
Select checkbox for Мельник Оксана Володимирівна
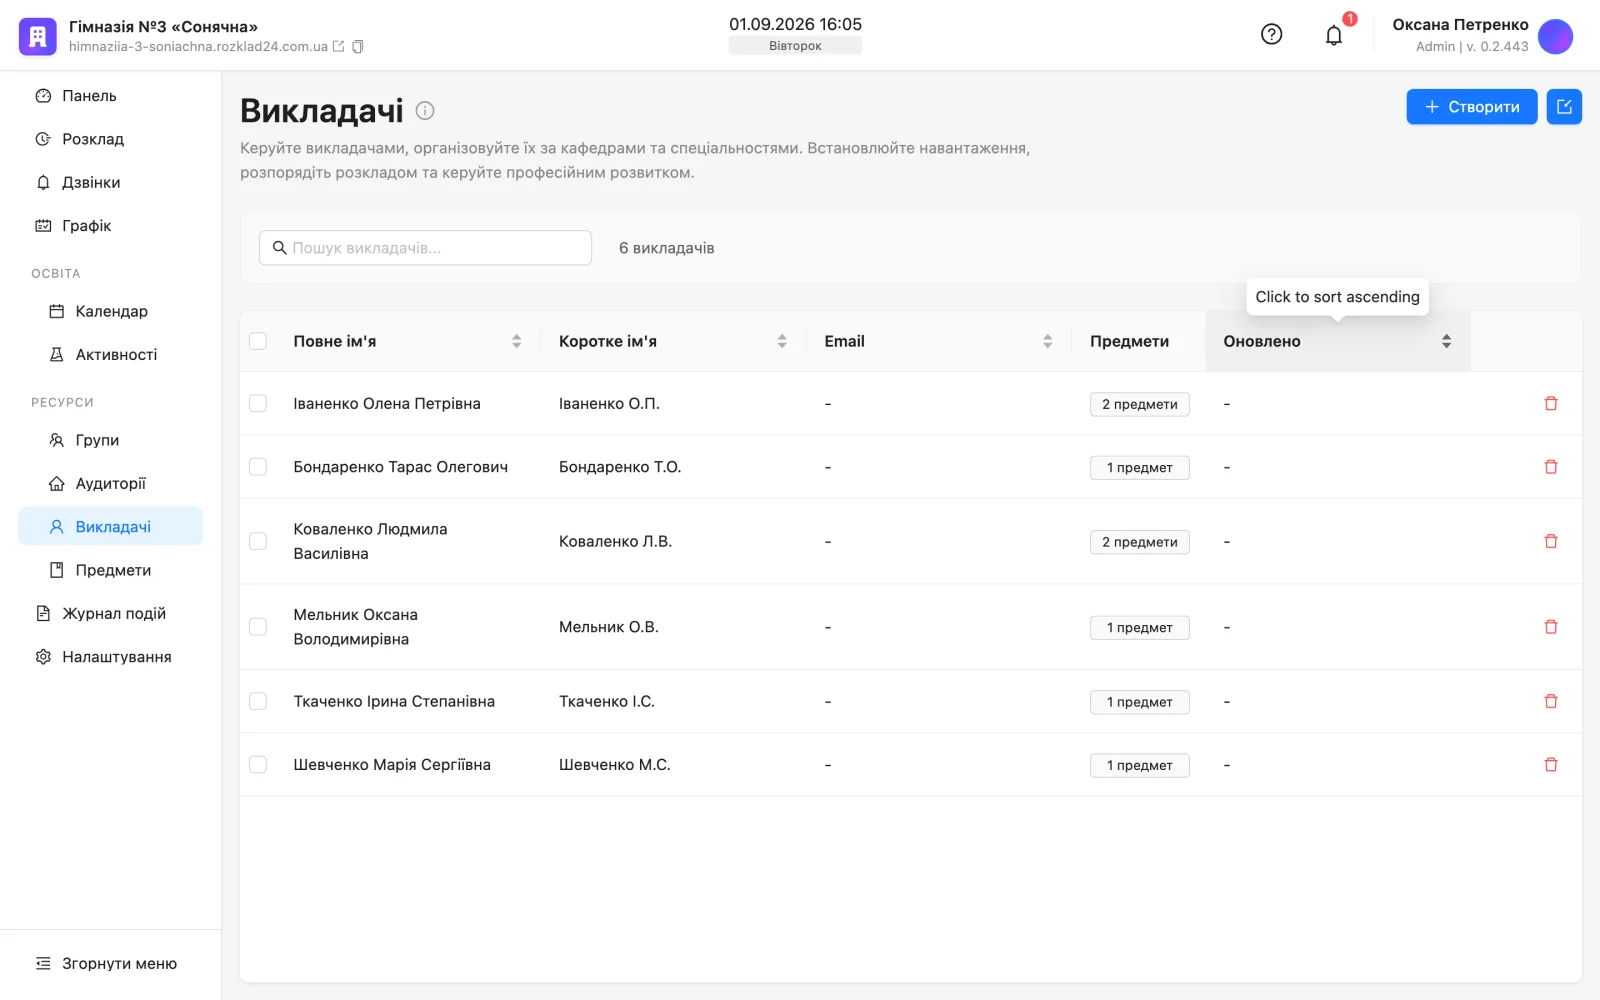pyautogui.click(x=258, y=627)
